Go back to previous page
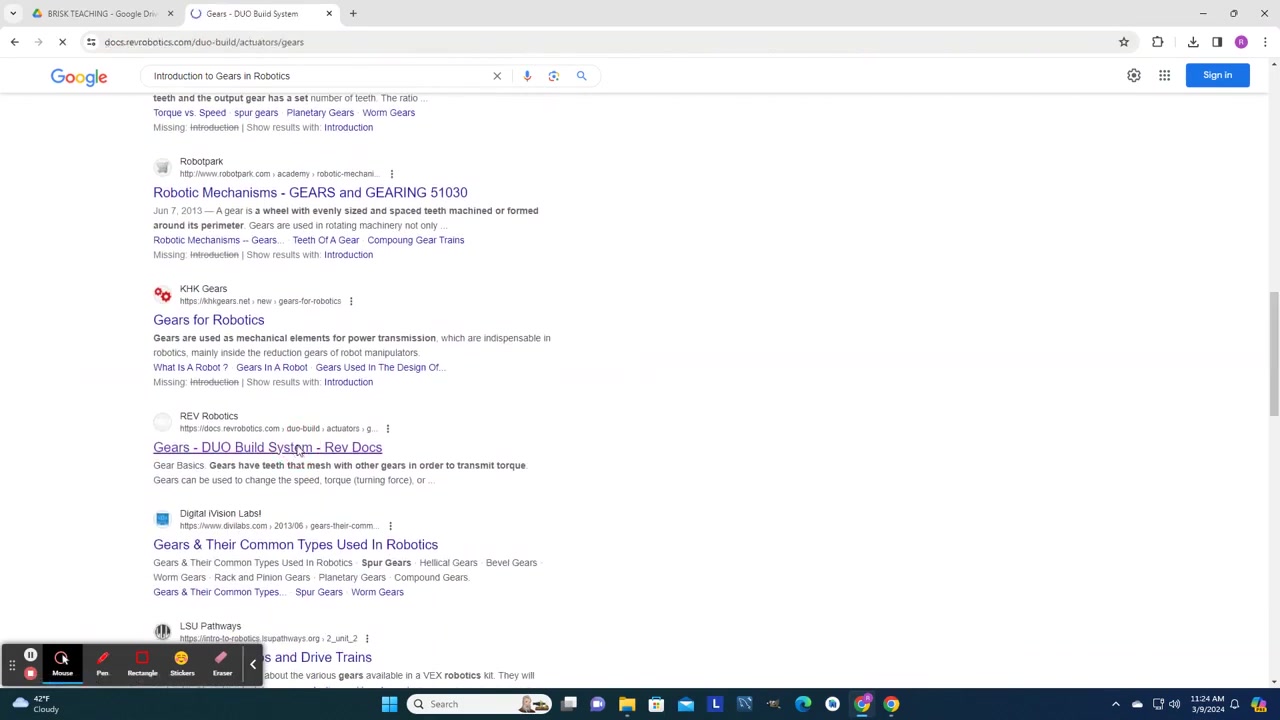This screenshot has height=720, width=1280. click(14, 42)
